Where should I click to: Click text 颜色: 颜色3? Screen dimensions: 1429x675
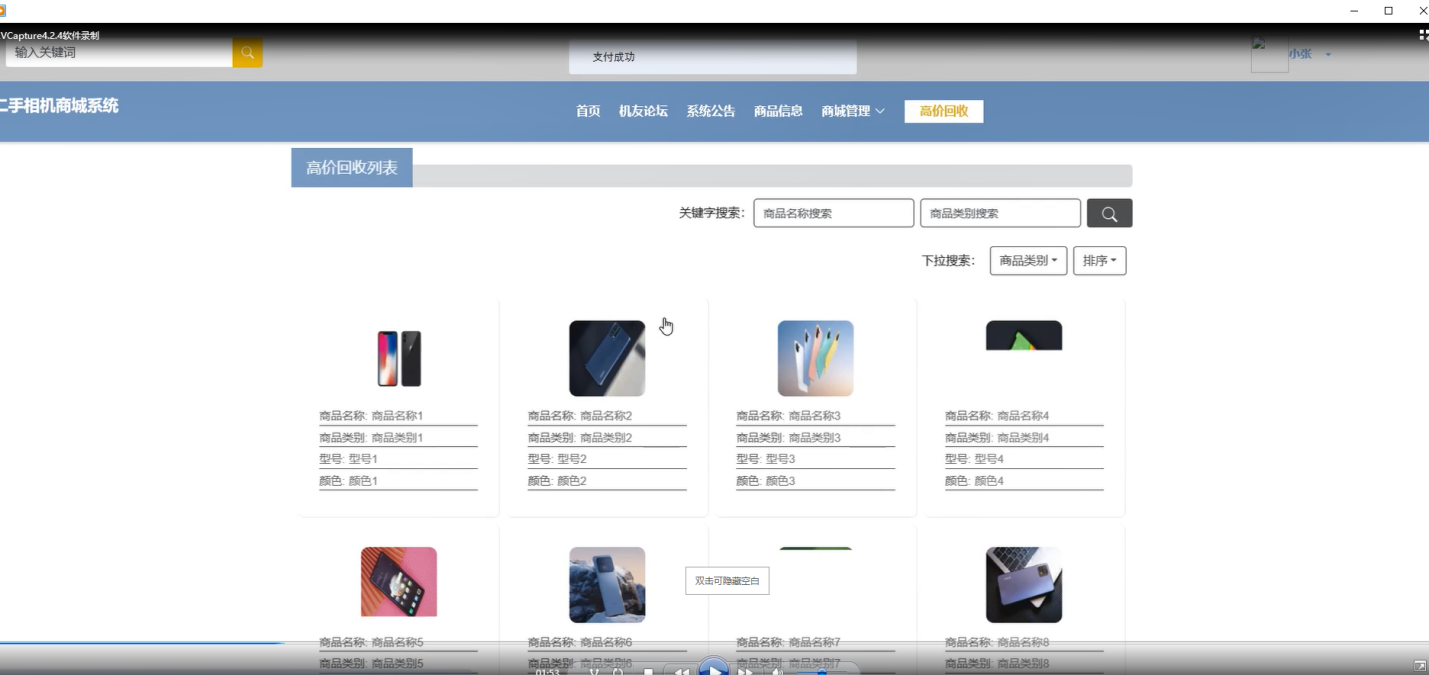click(x=766, y=481)
